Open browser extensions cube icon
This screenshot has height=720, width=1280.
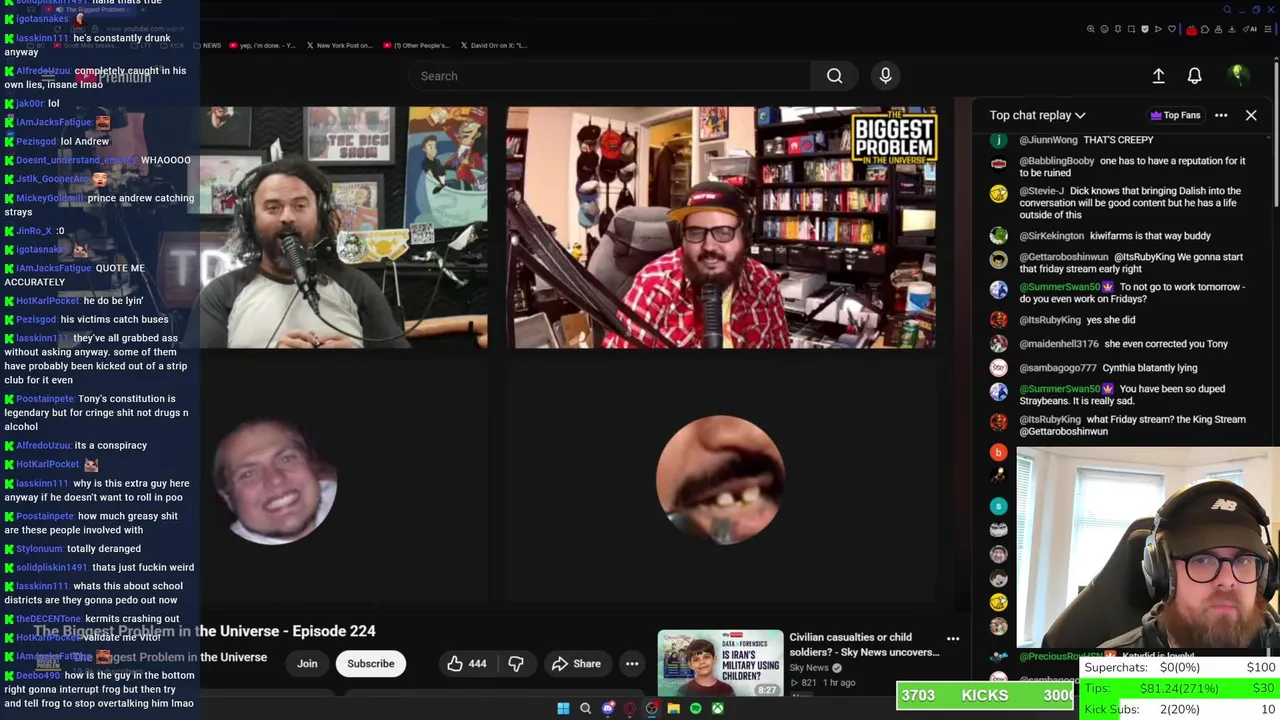(1205, 29)
